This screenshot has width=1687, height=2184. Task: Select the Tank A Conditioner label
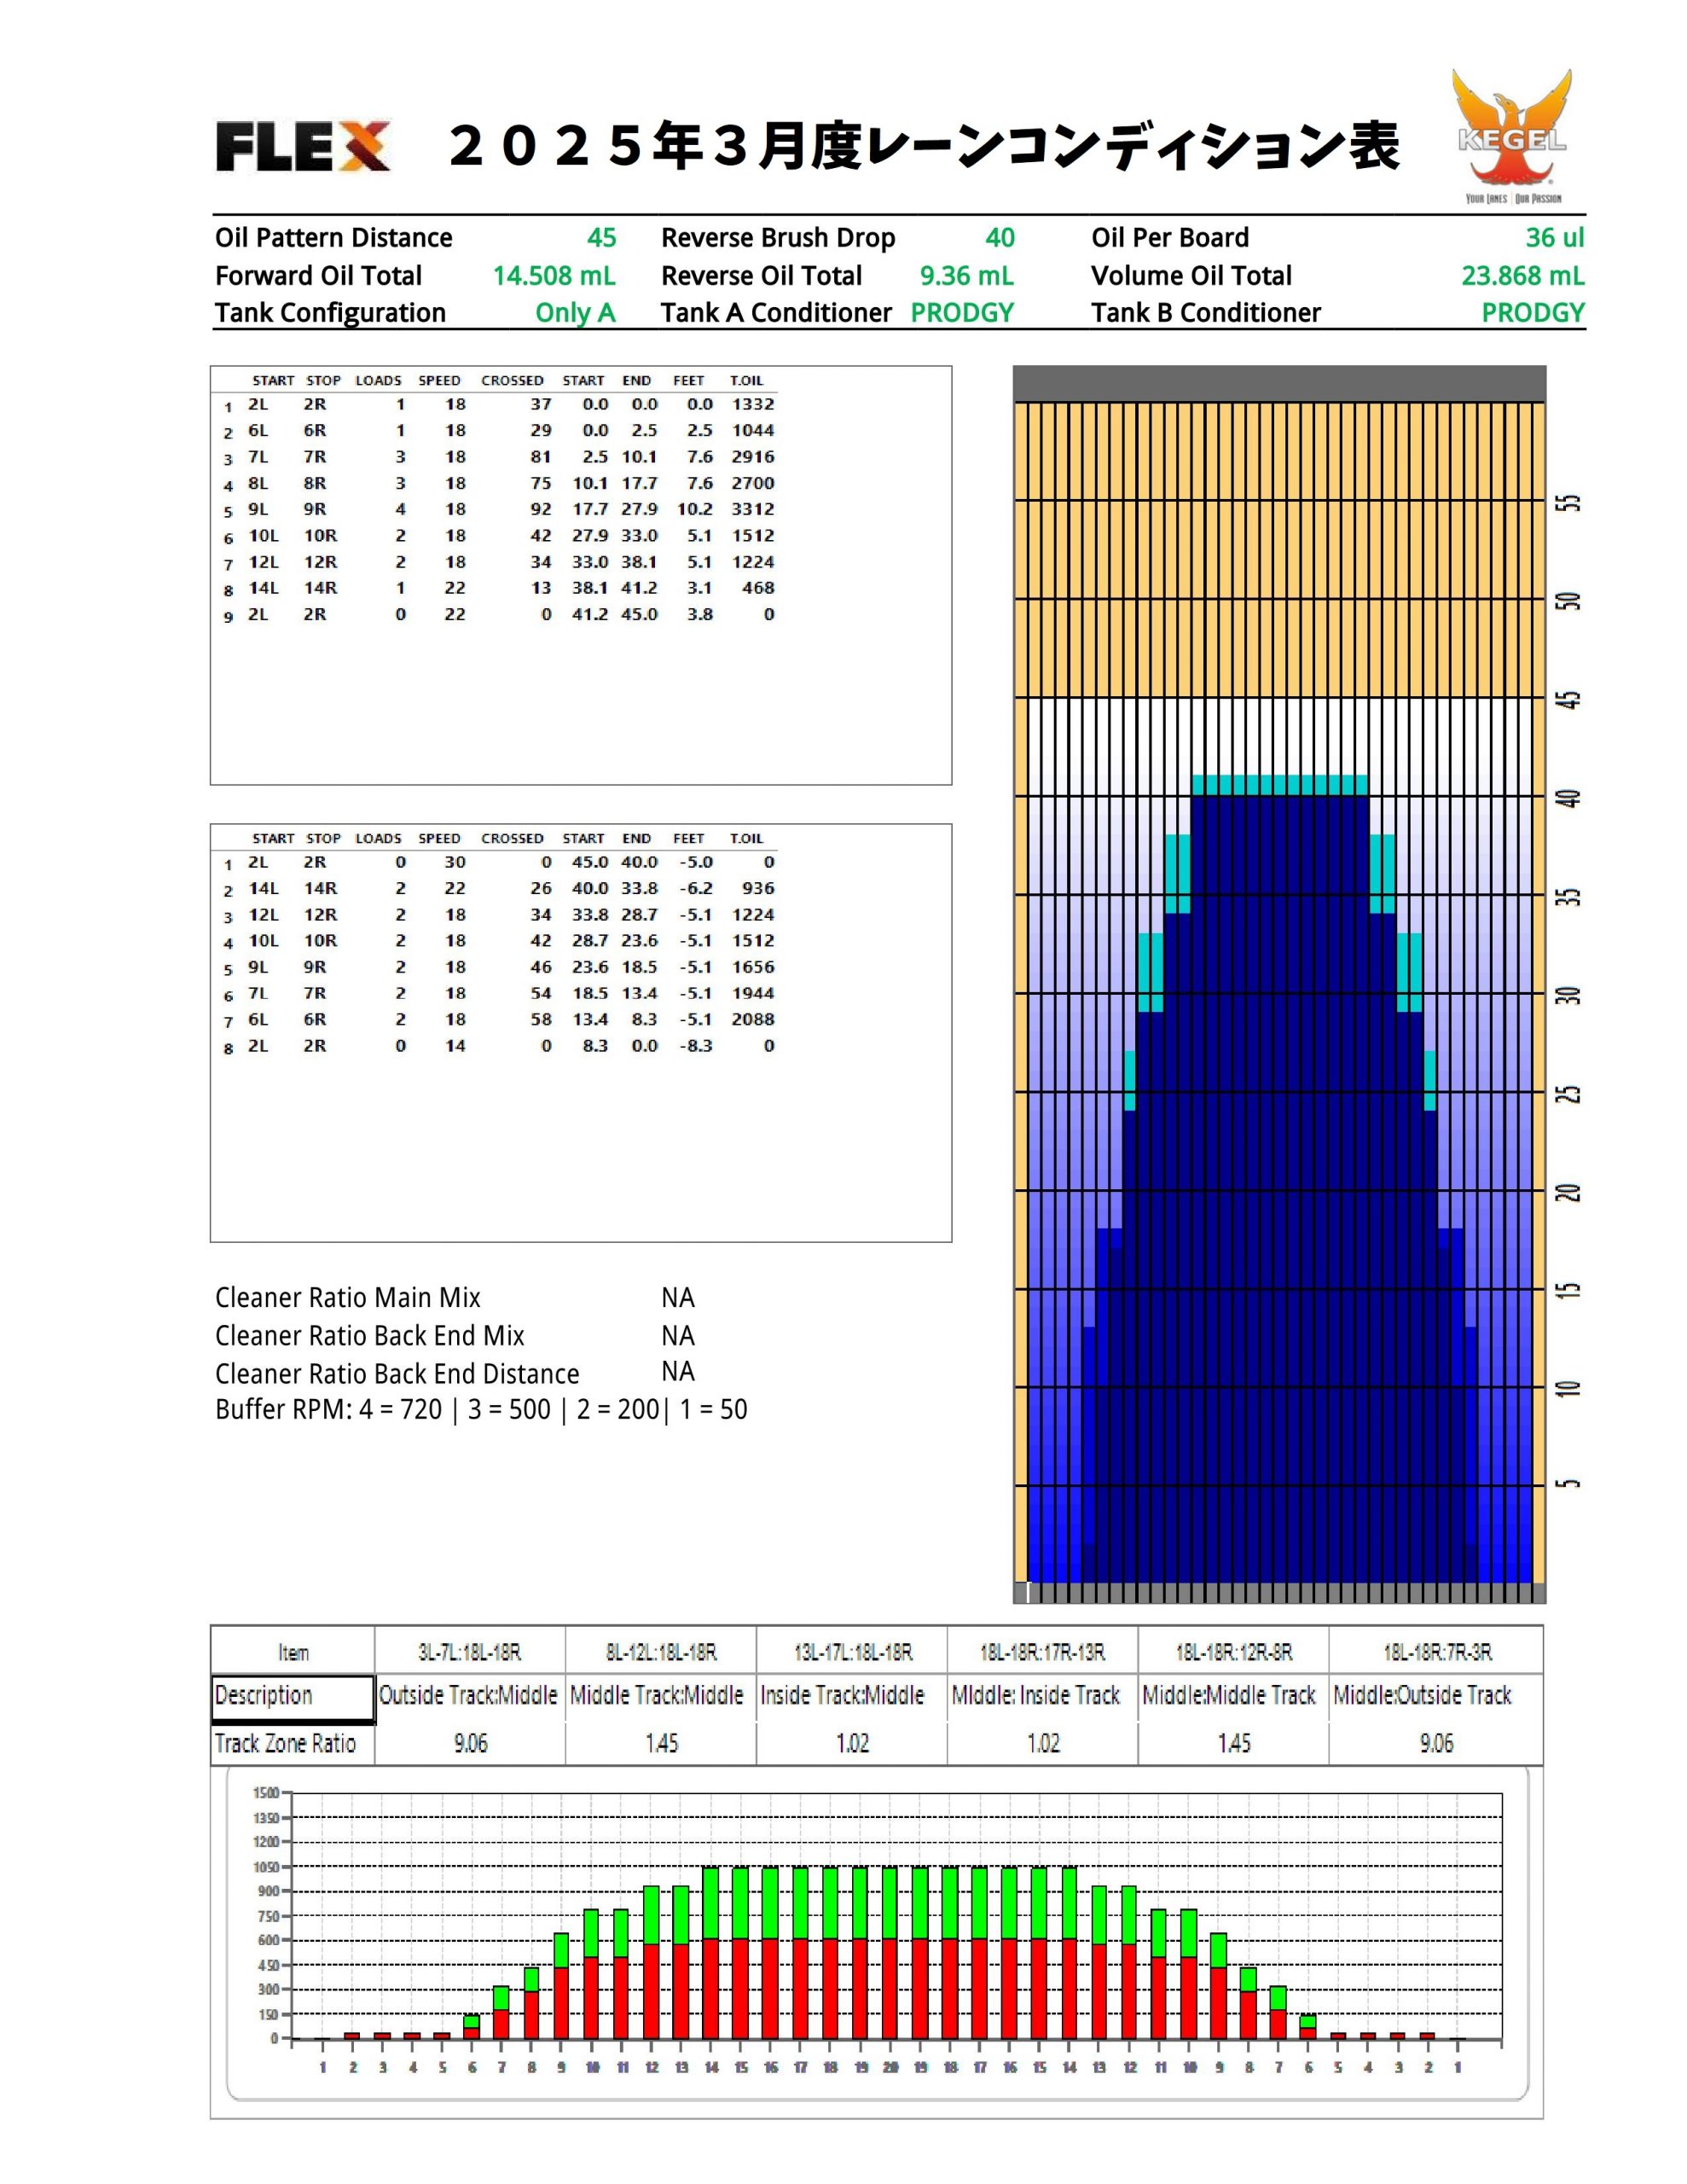776,313
